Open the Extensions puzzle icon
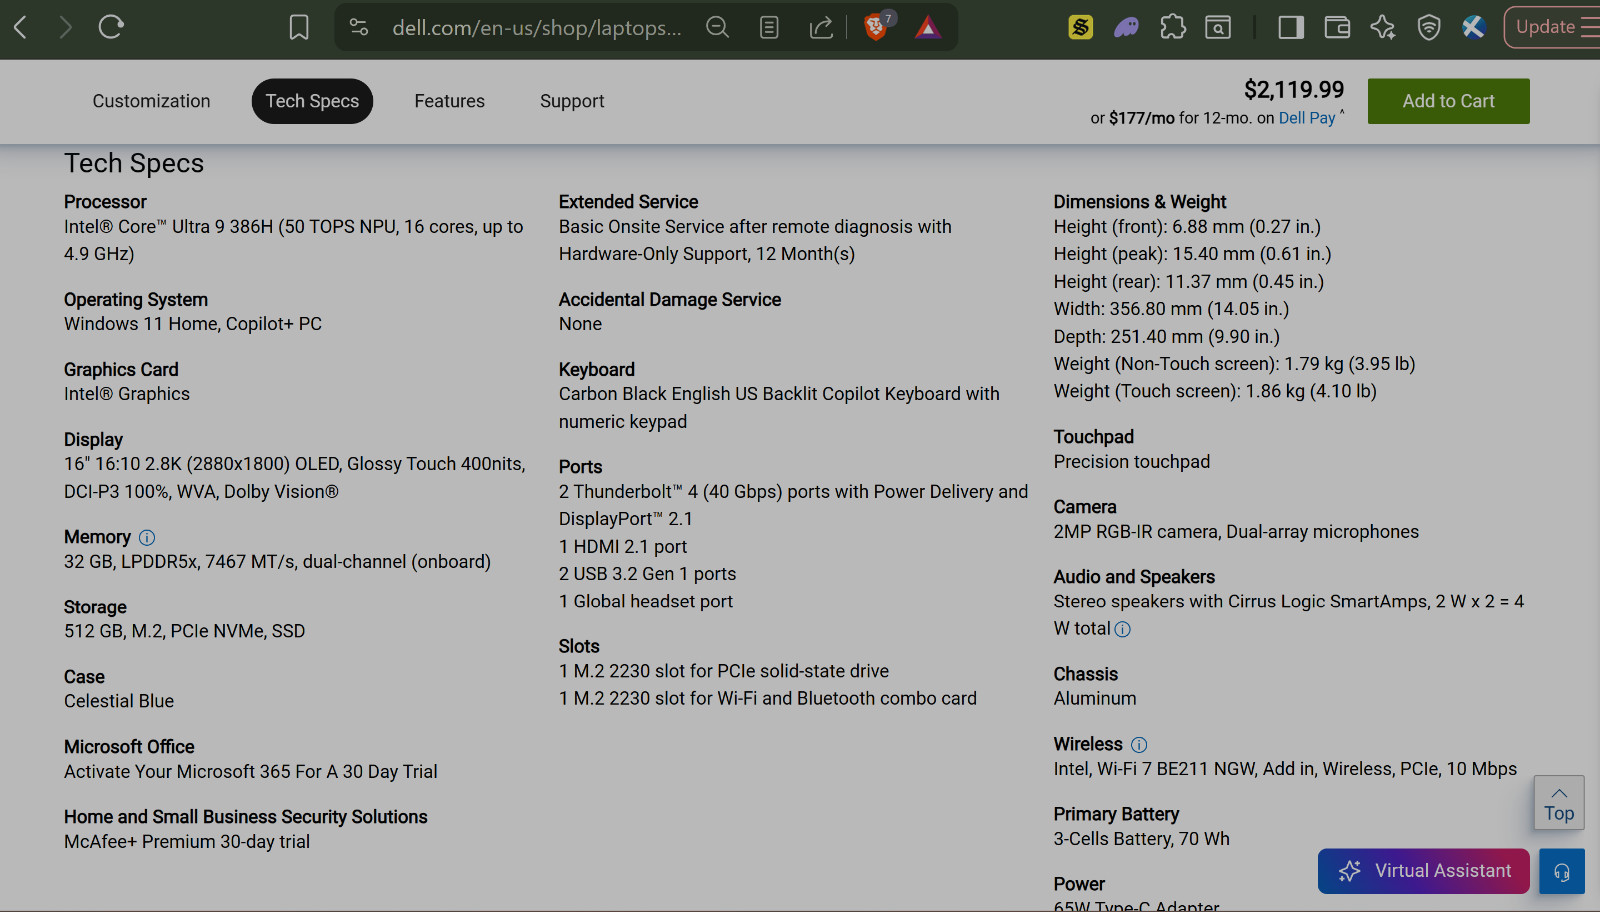The width and height of the screenshot is (1600, 912). coord(1173,27)
